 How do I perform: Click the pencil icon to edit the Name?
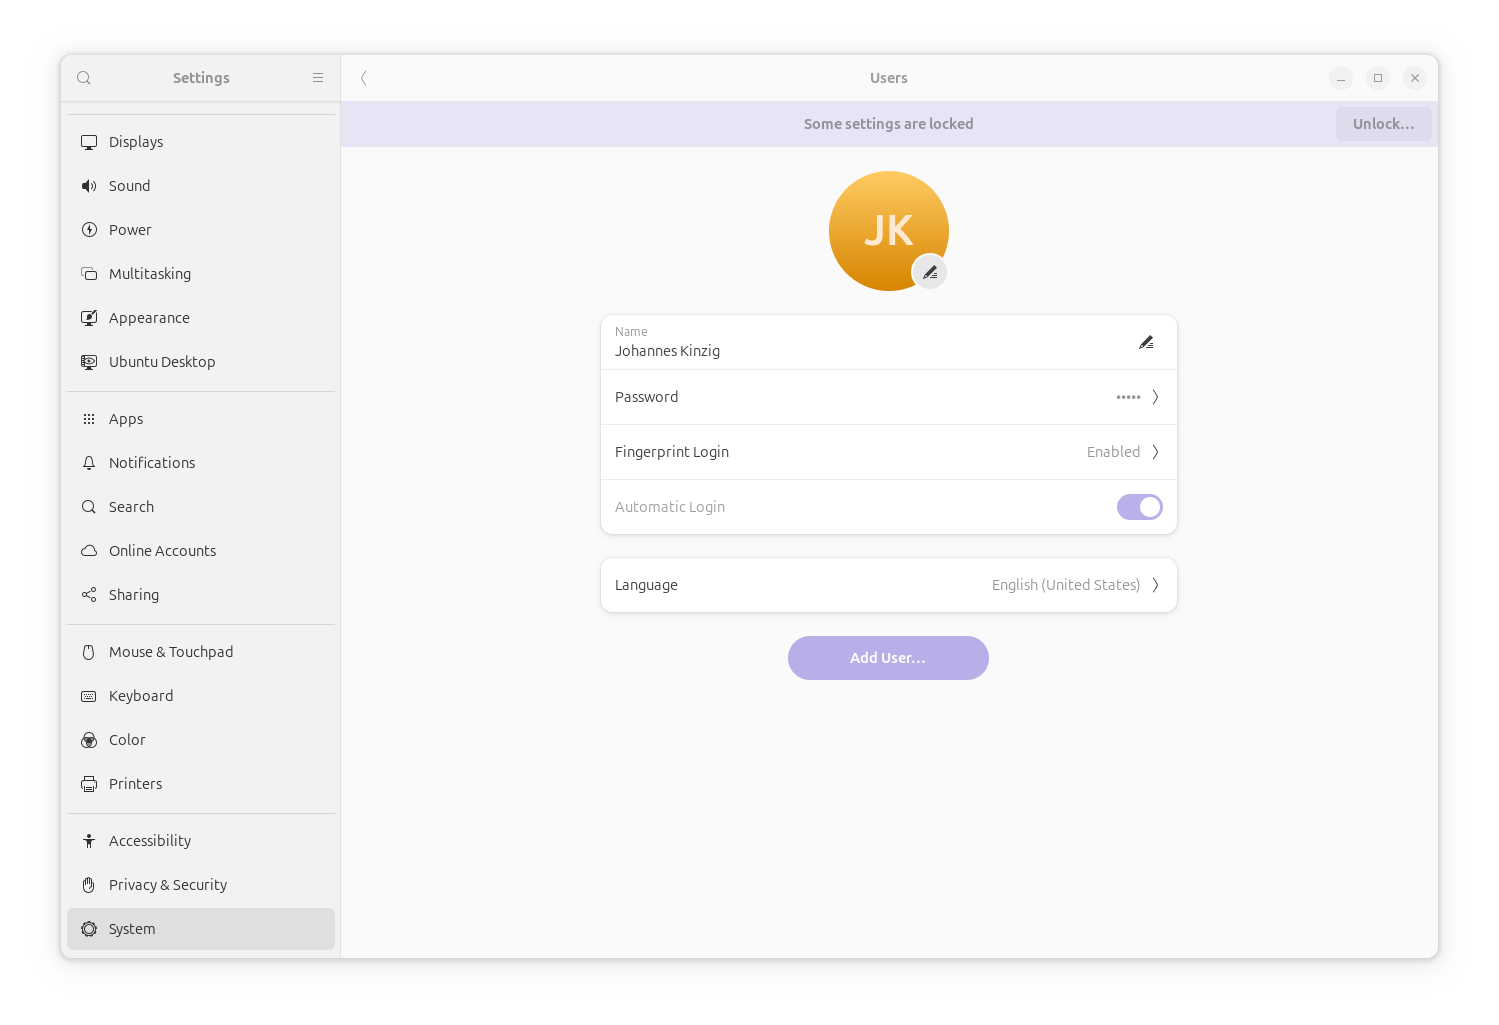[1146, 342]
